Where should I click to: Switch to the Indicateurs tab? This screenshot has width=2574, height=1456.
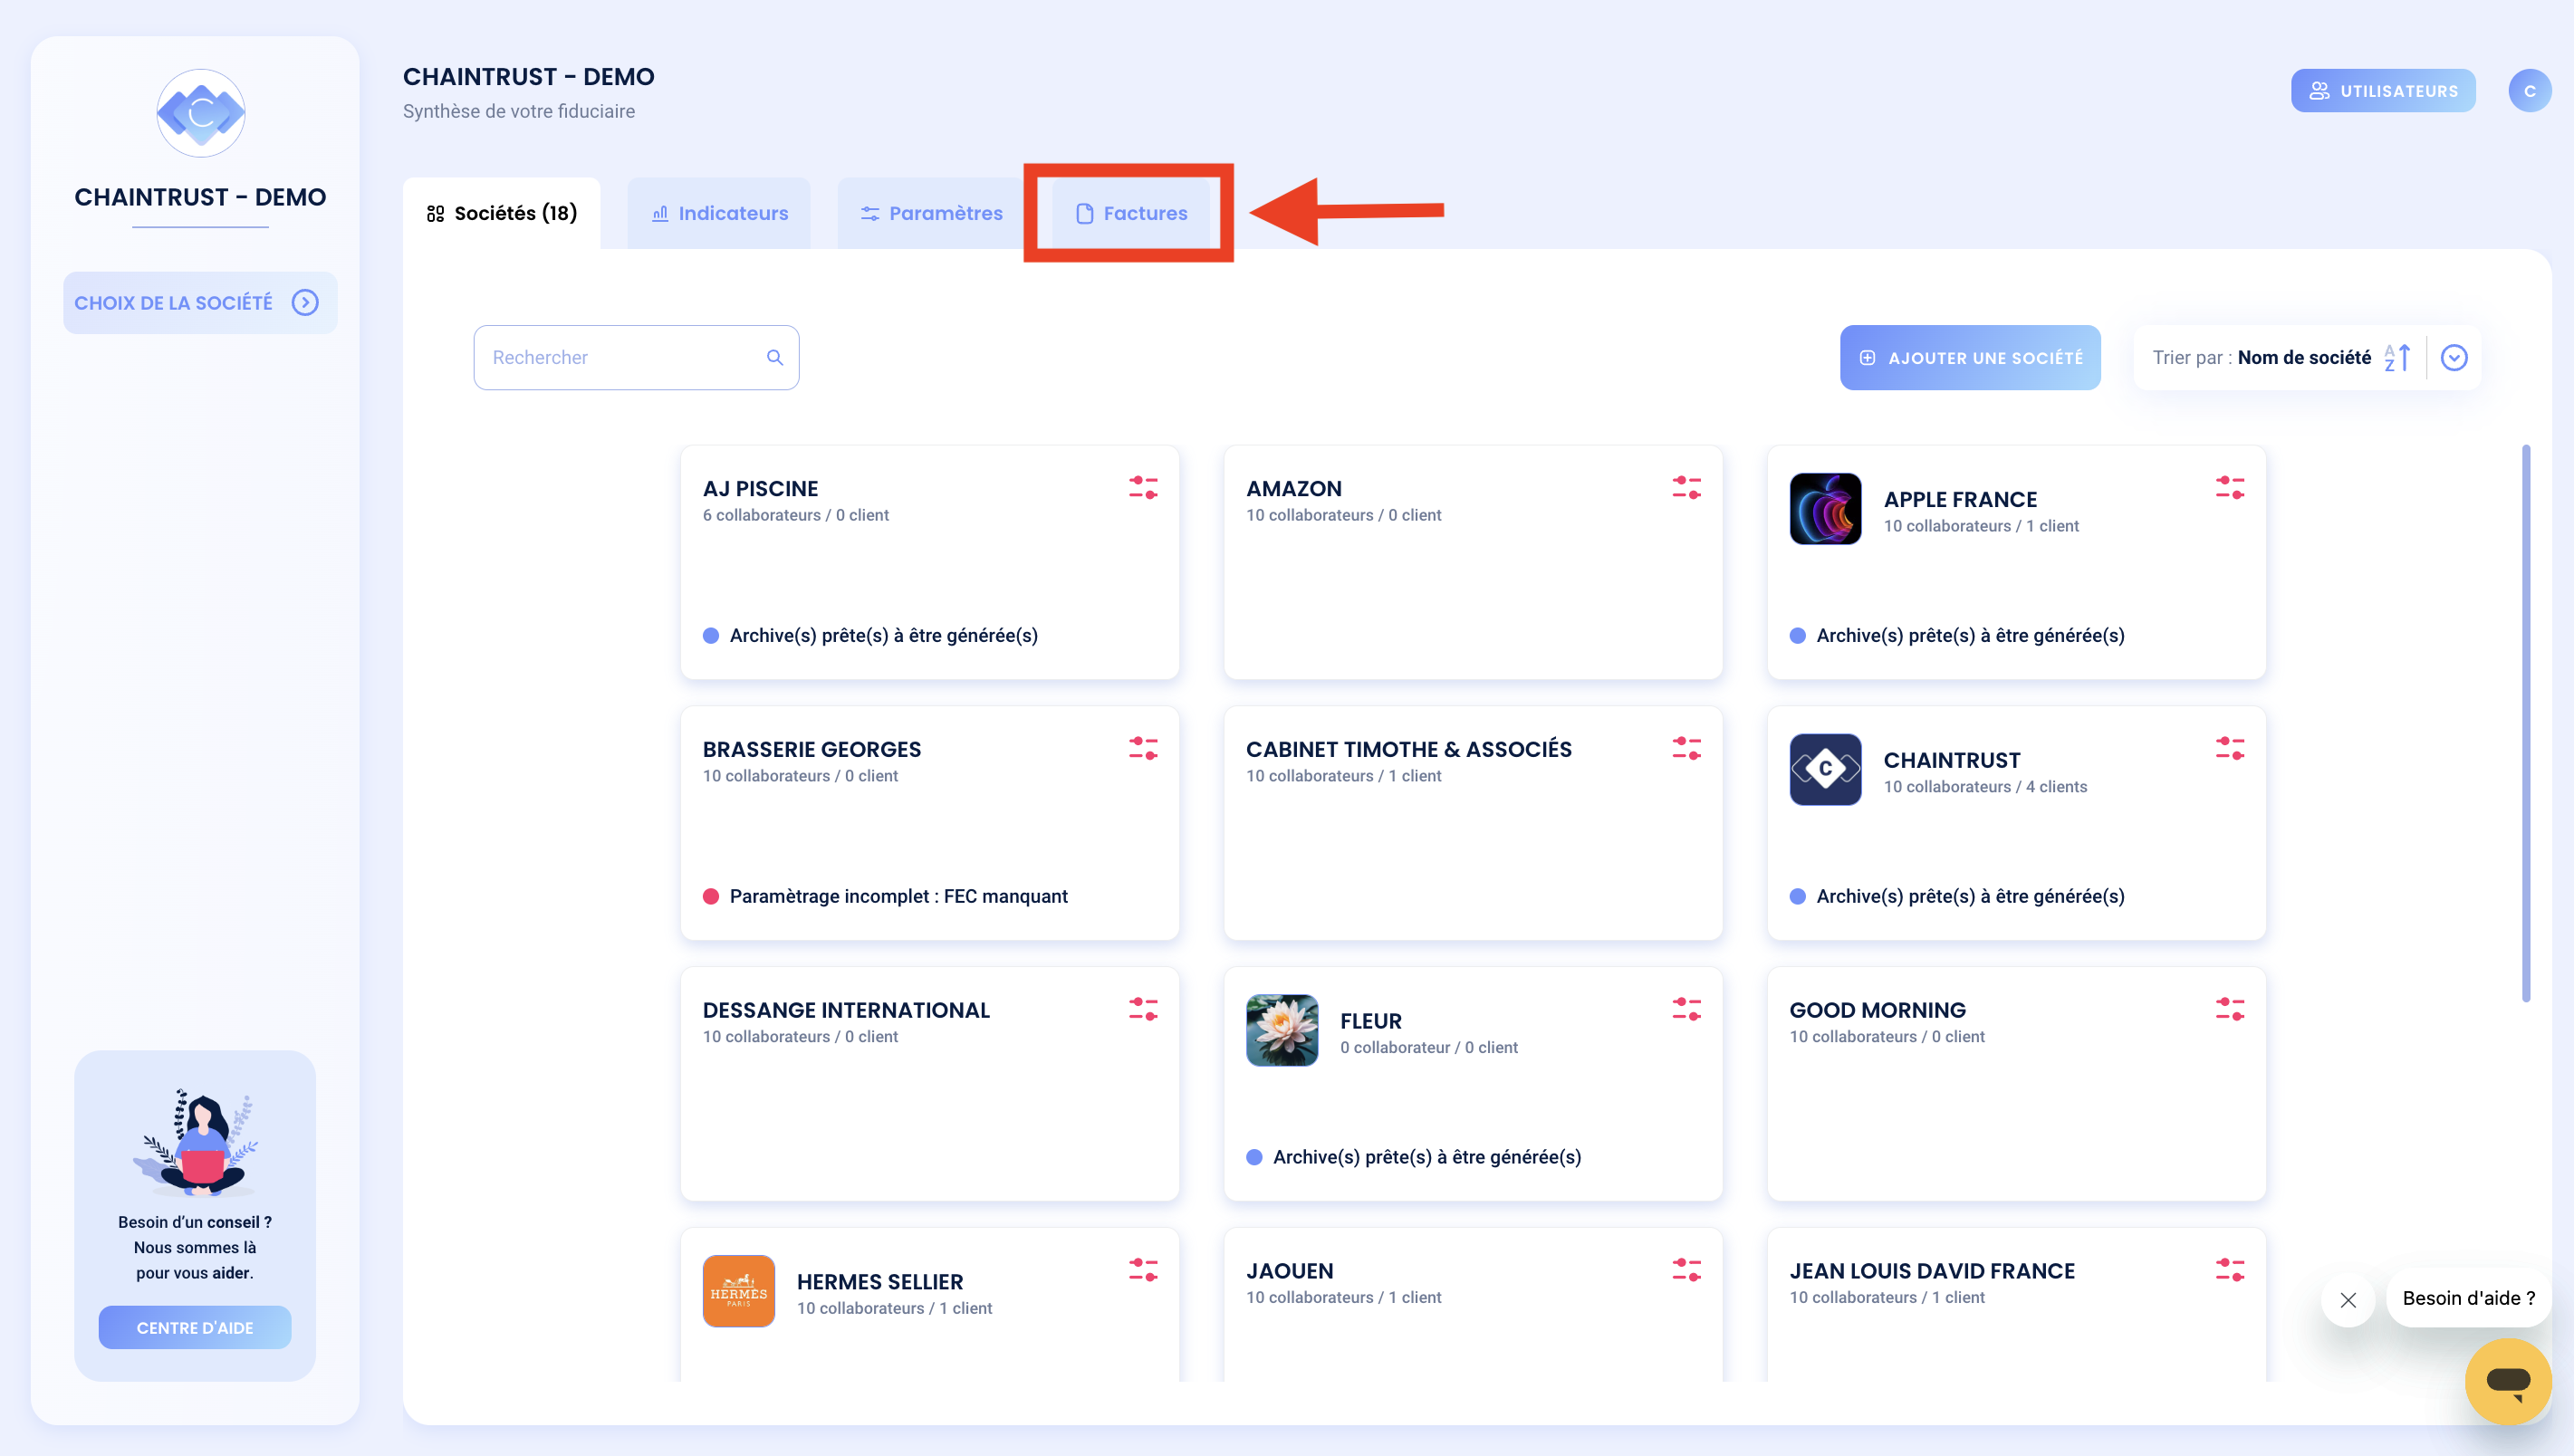719,213
